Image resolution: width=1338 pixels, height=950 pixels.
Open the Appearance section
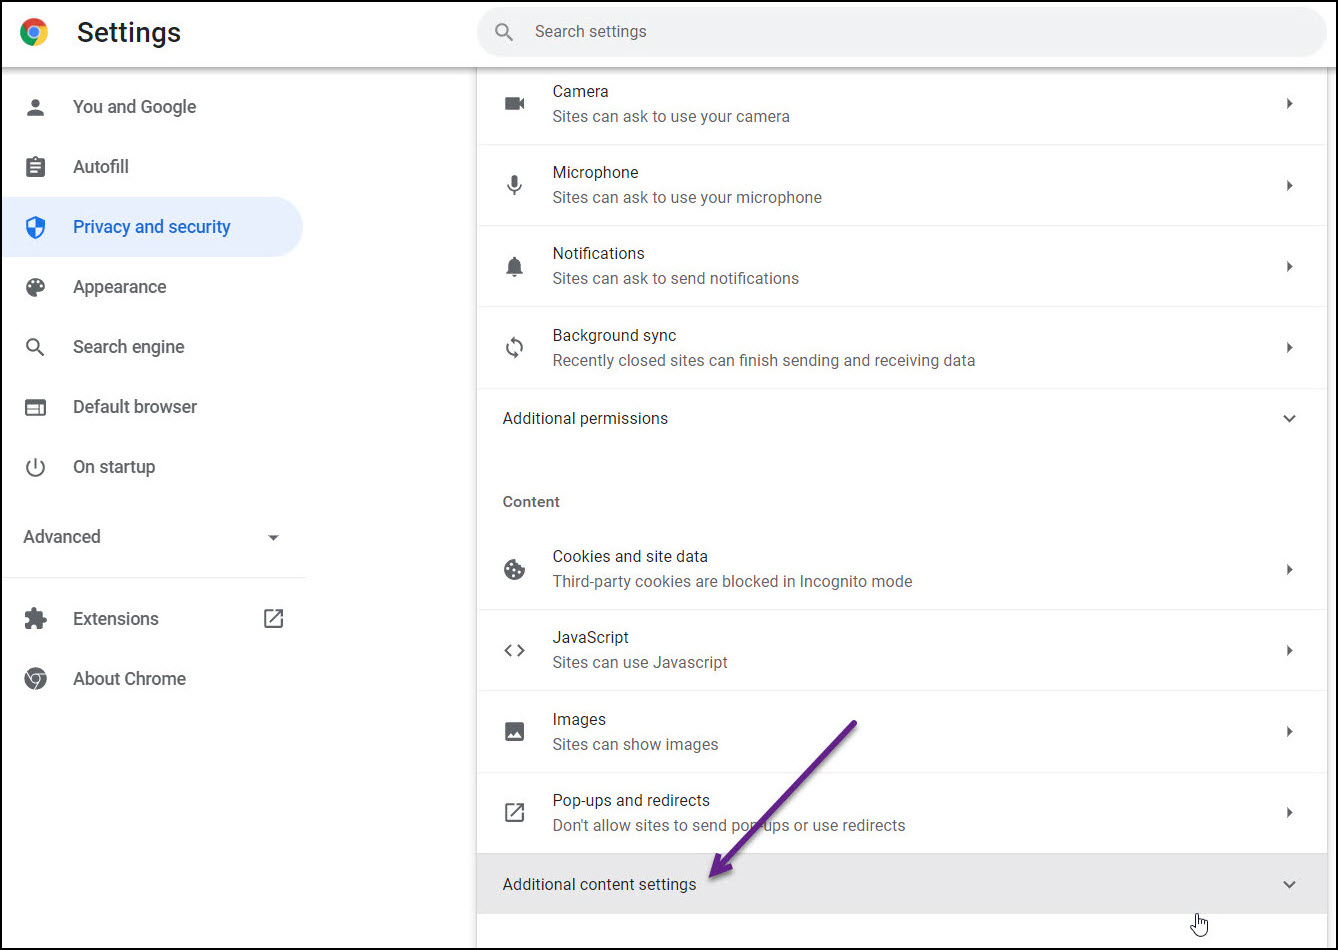152,287
